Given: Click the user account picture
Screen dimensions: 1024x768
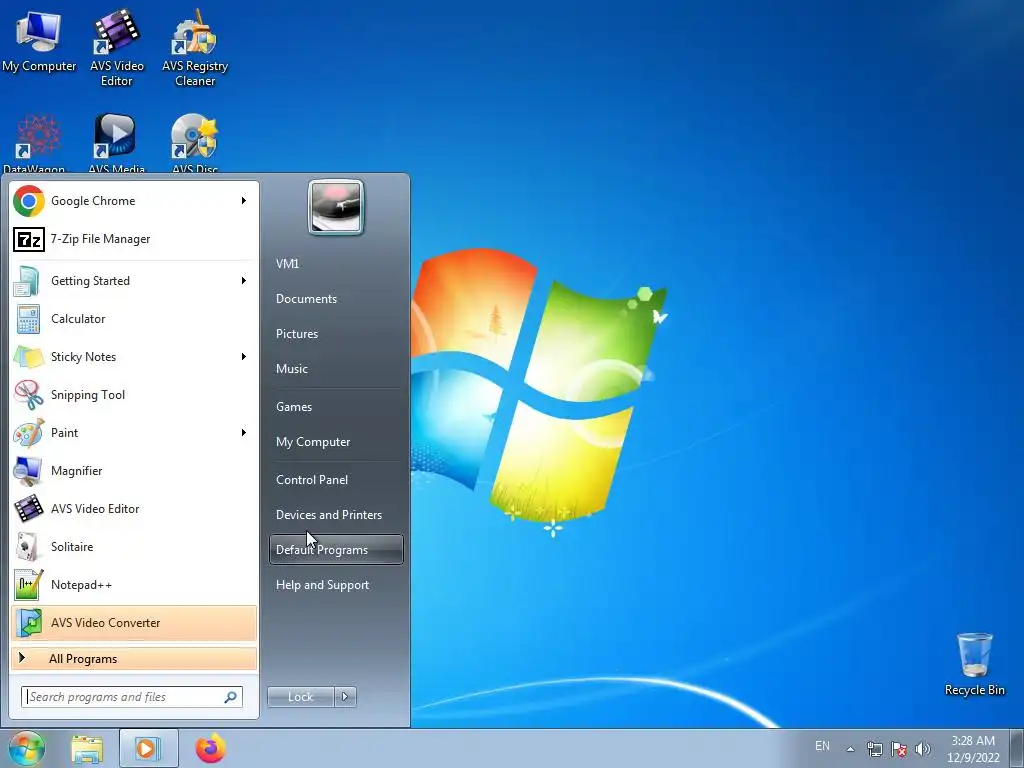Looking at the screenshot, I should tap(336, 208).
